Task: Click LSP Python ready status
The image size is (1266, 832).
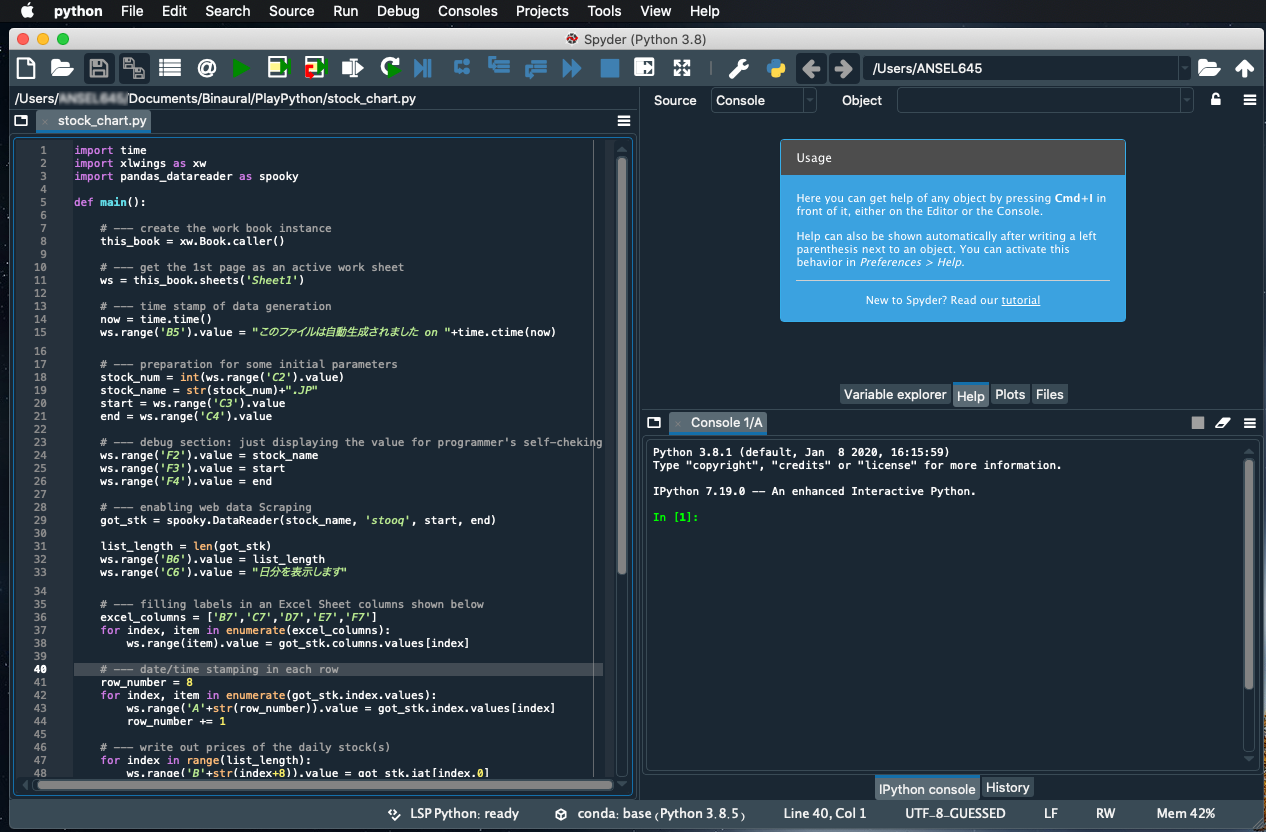Action: click(x=453, y=814)
